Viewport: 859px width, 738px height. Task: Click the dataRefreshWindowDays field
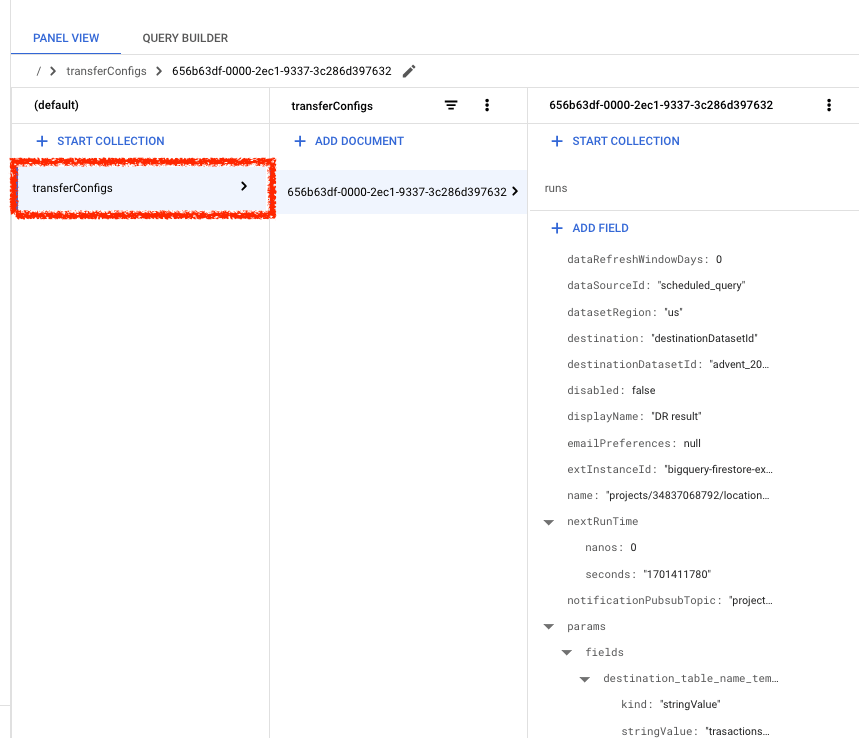pos(644,260)
